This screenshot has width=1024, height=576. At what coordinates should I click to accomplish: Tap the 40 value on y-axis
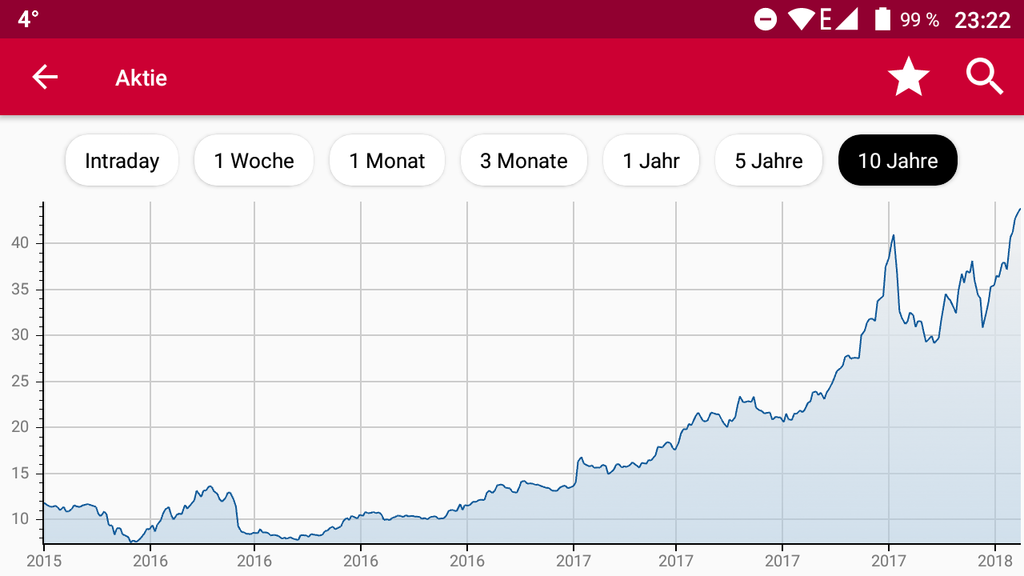click(20, 243)
